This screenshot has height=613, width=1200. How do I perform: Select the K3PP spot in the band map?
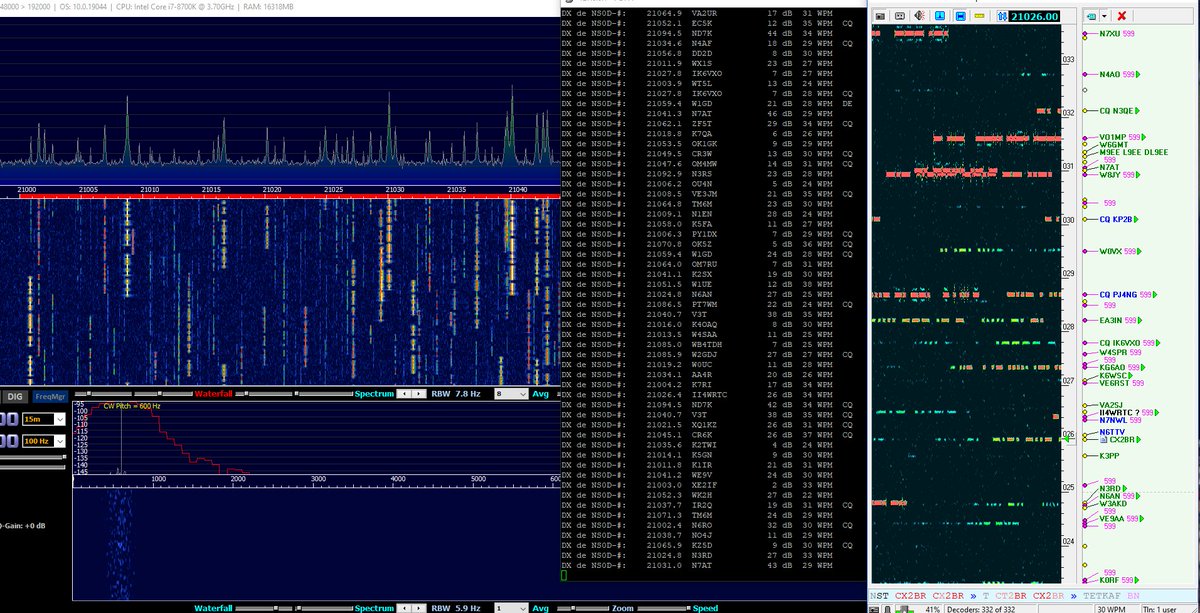tap(1108, 456)
